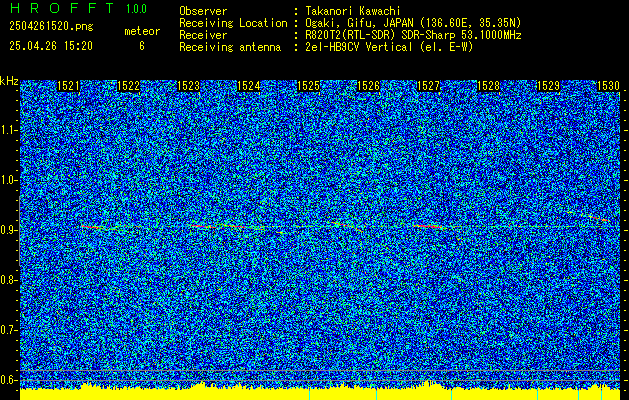Click the 1522 time marker label
This screenshot has width=629, height=400.
tap(128, 86)
